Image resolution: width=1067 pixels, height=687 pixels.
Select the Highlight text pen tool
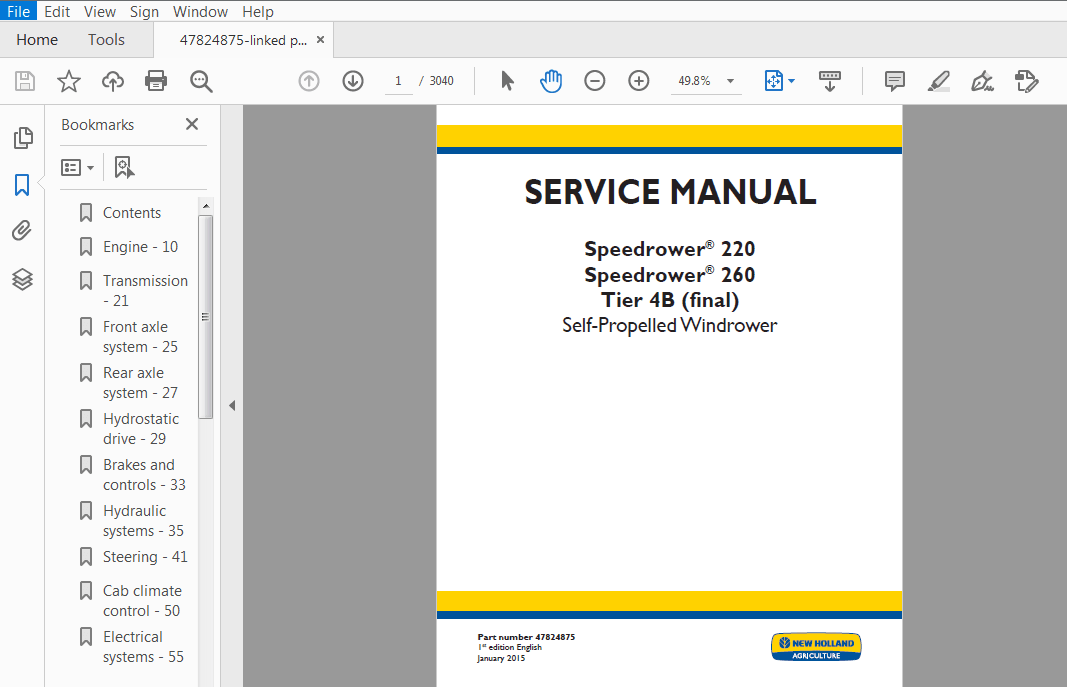point(938,81)
